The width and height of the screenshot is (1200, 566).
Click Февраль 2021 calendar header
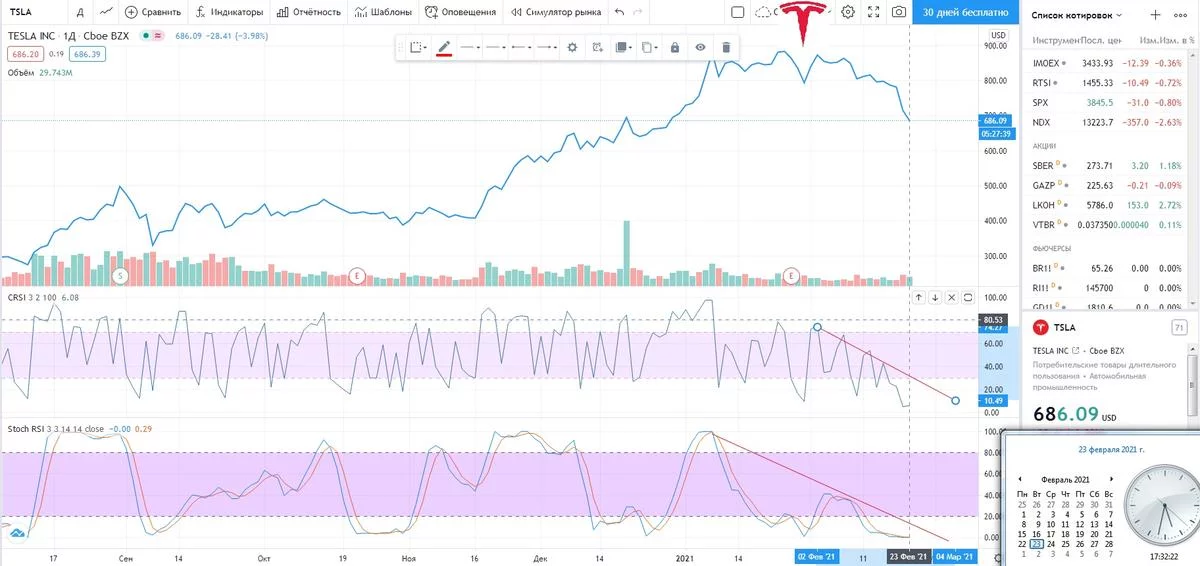tap(1066, 479)
